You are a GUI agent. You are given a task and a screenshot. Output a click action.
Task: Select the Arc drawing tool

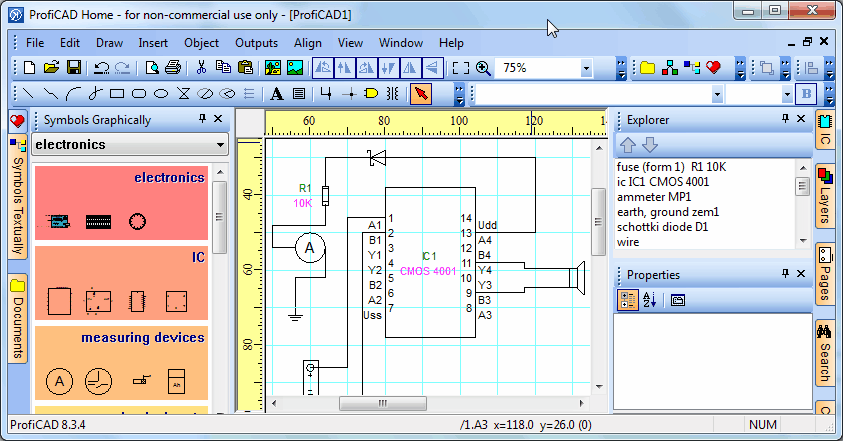click(73, 94)
